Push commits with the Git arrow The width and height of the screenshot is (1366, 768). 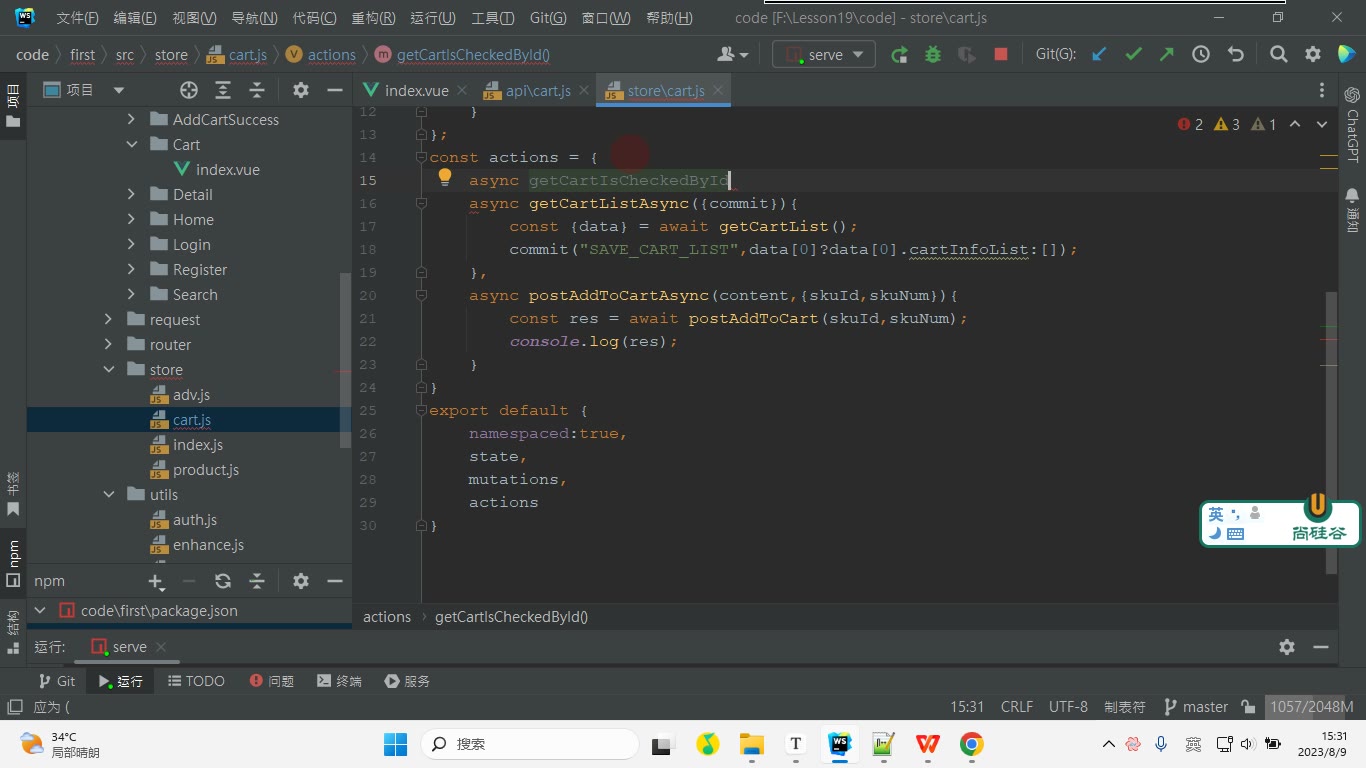click(x=1167, y=55)
